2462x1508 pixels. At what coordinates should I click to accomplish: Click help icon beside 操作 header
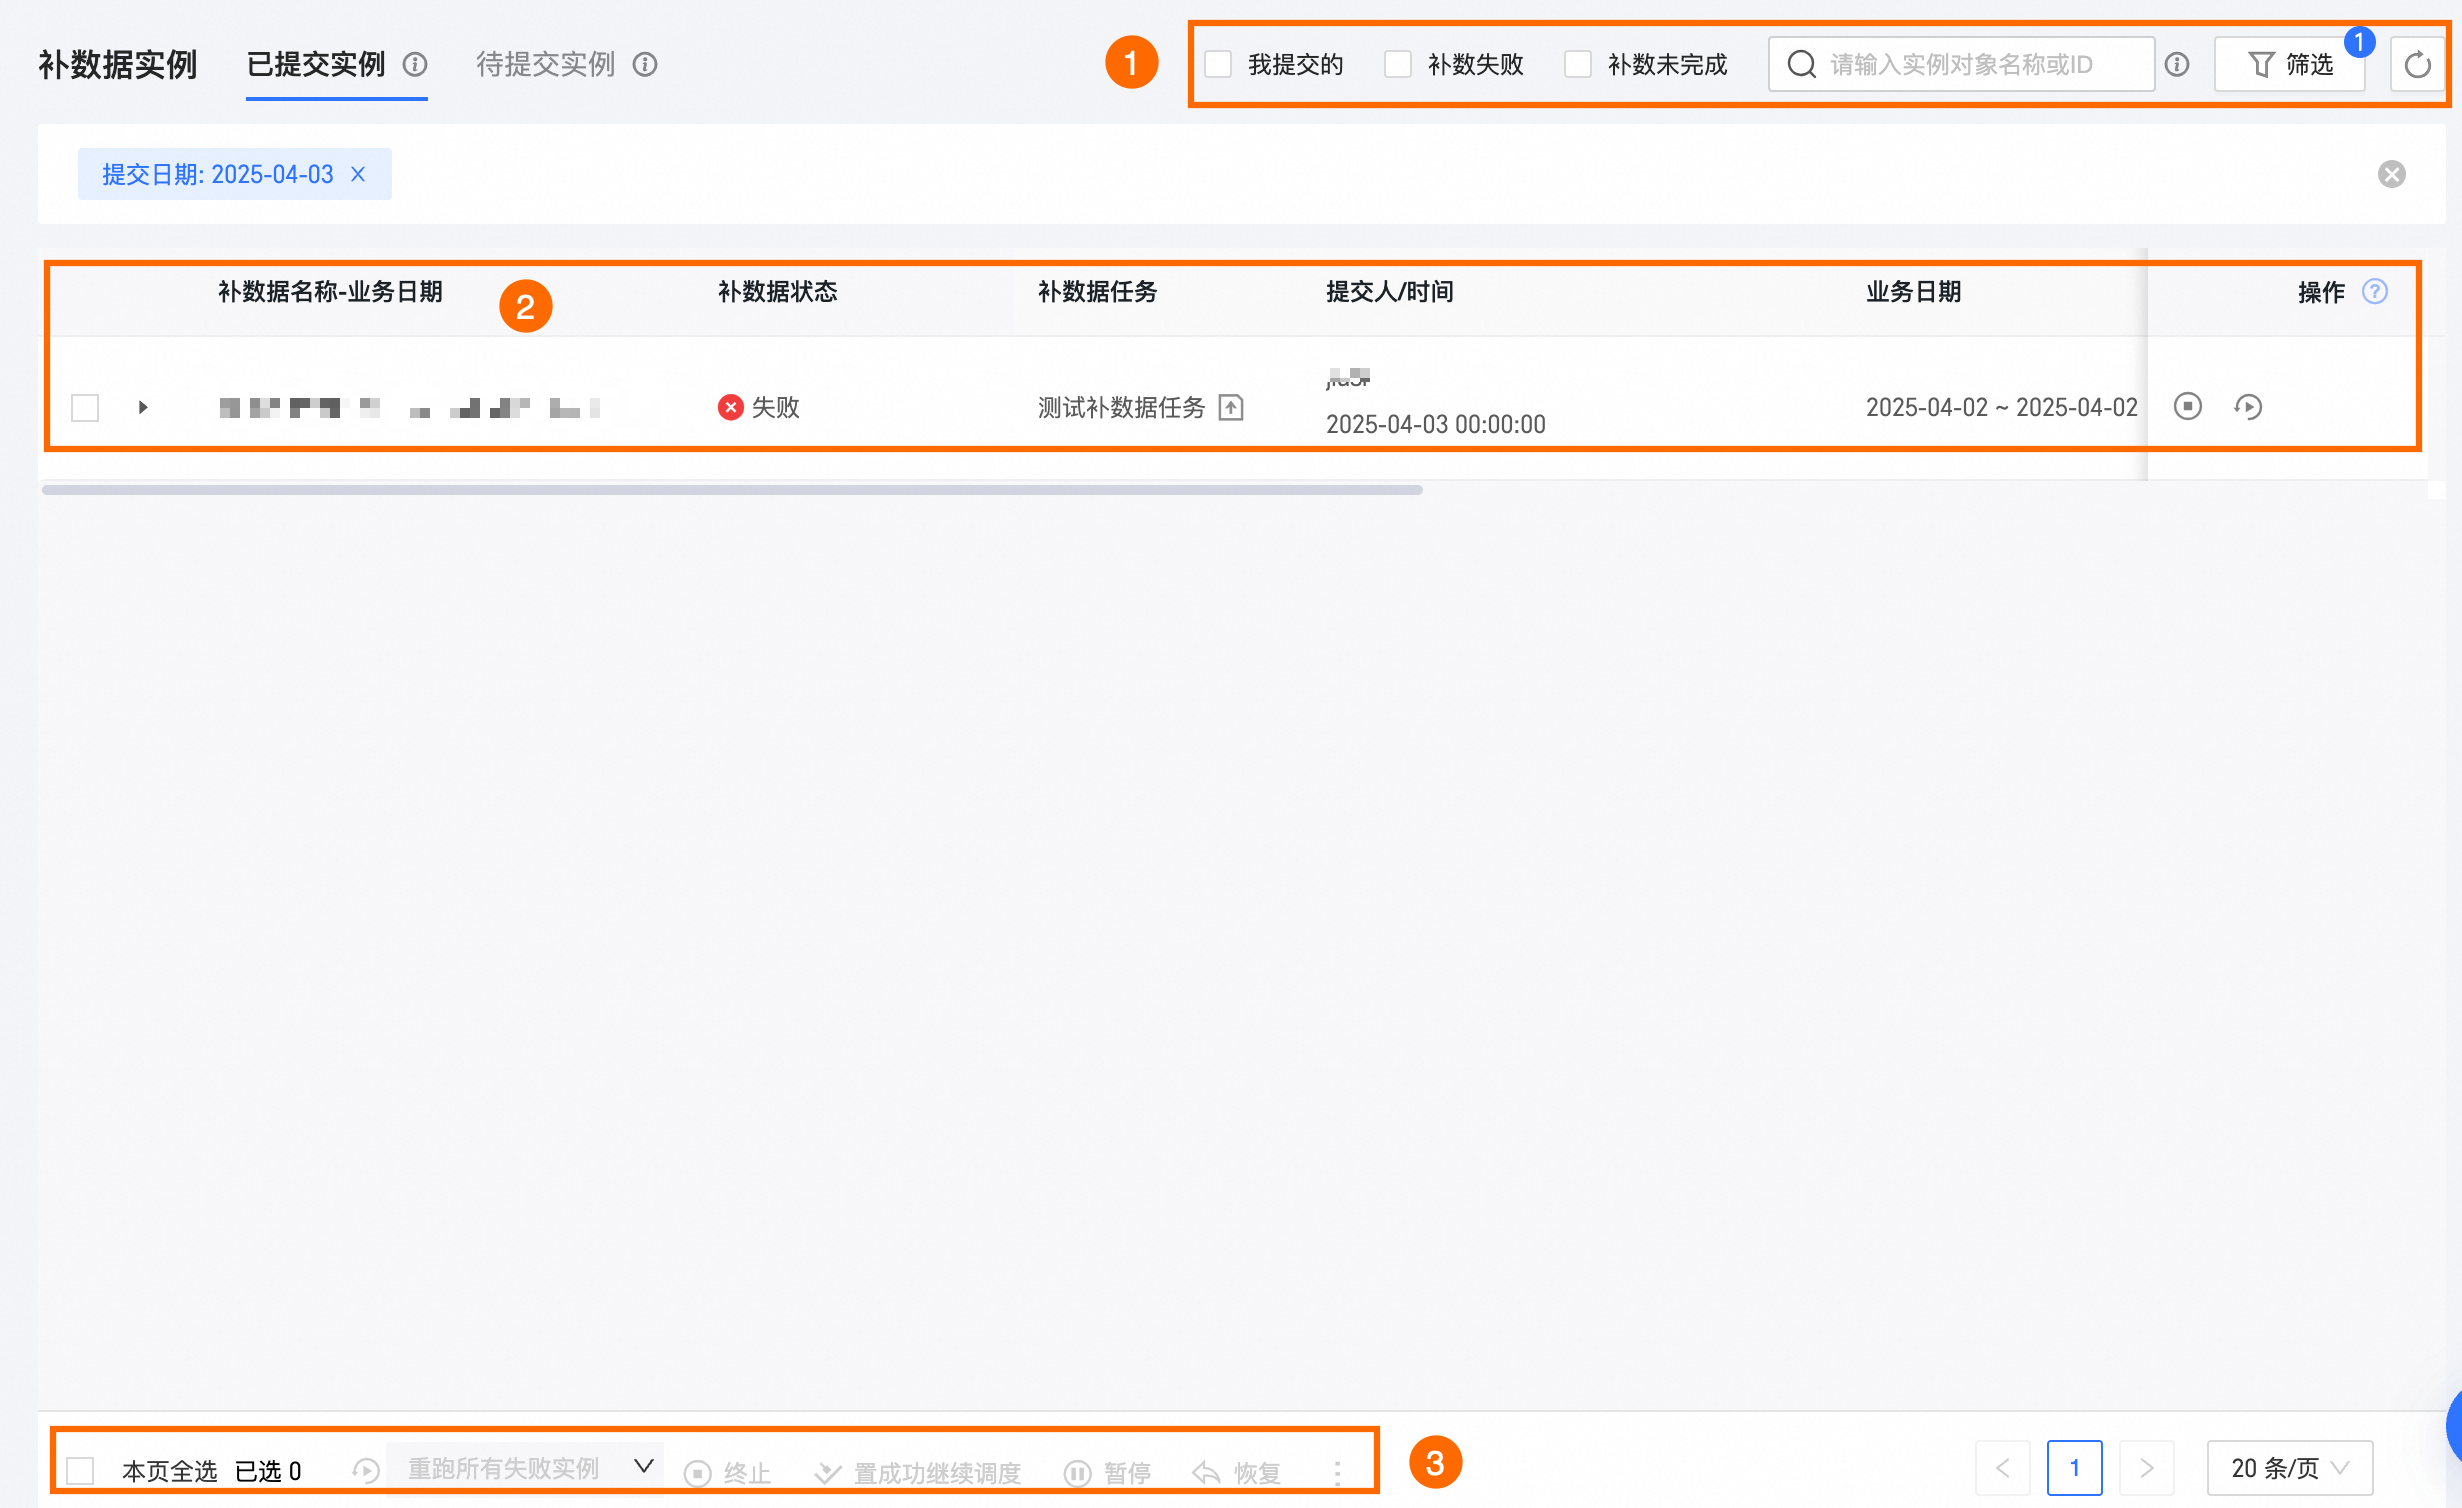[2375, 292]
